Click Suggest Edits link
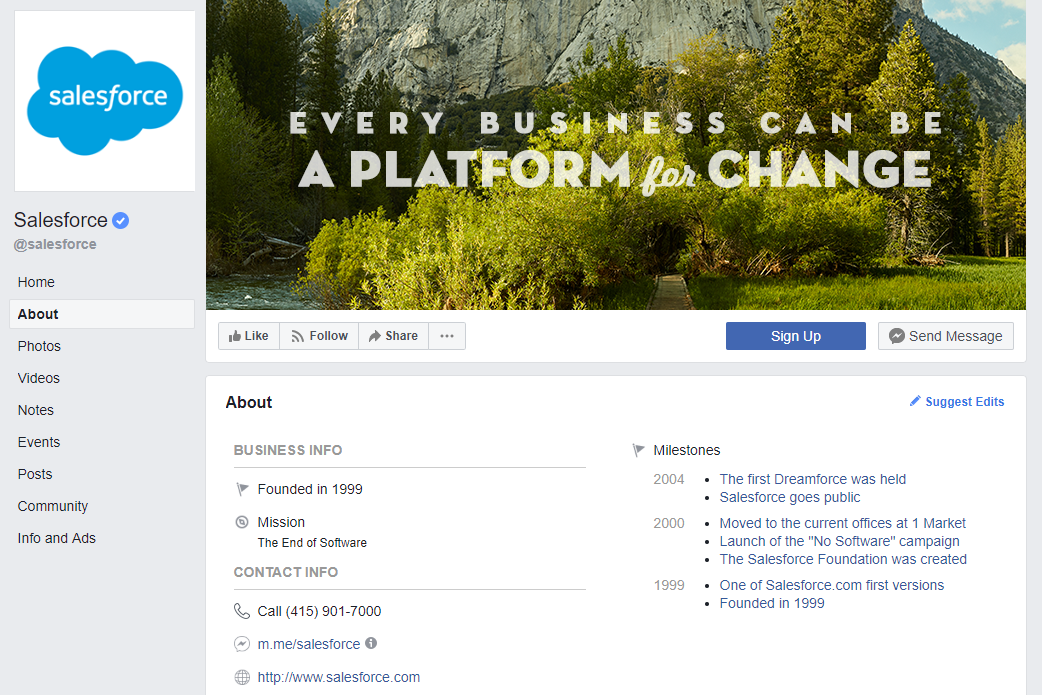This screenshot has height=695, width=1042. tap(957, 402)
